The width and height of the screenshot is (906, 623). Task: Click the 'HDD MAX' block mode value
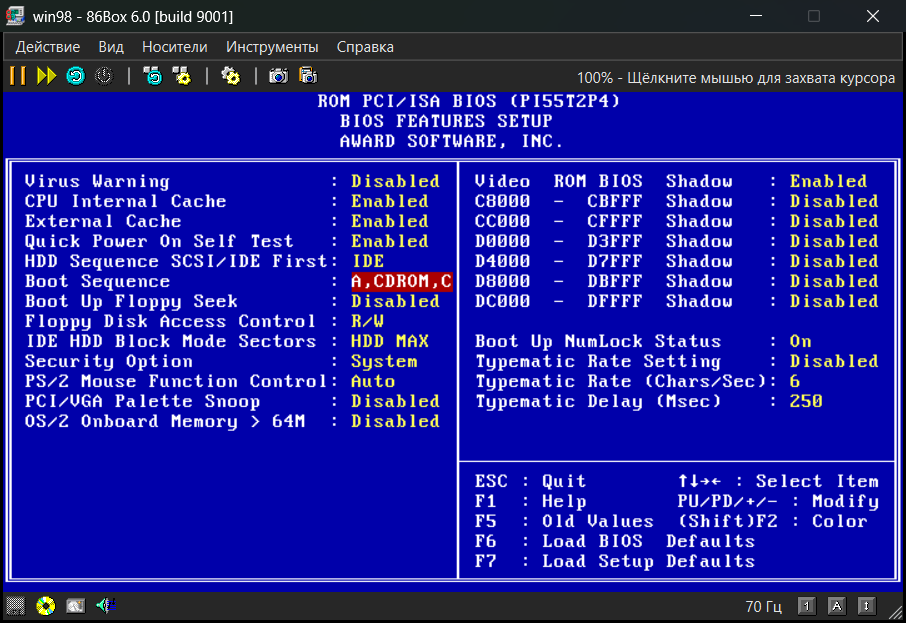coord(390,342)
